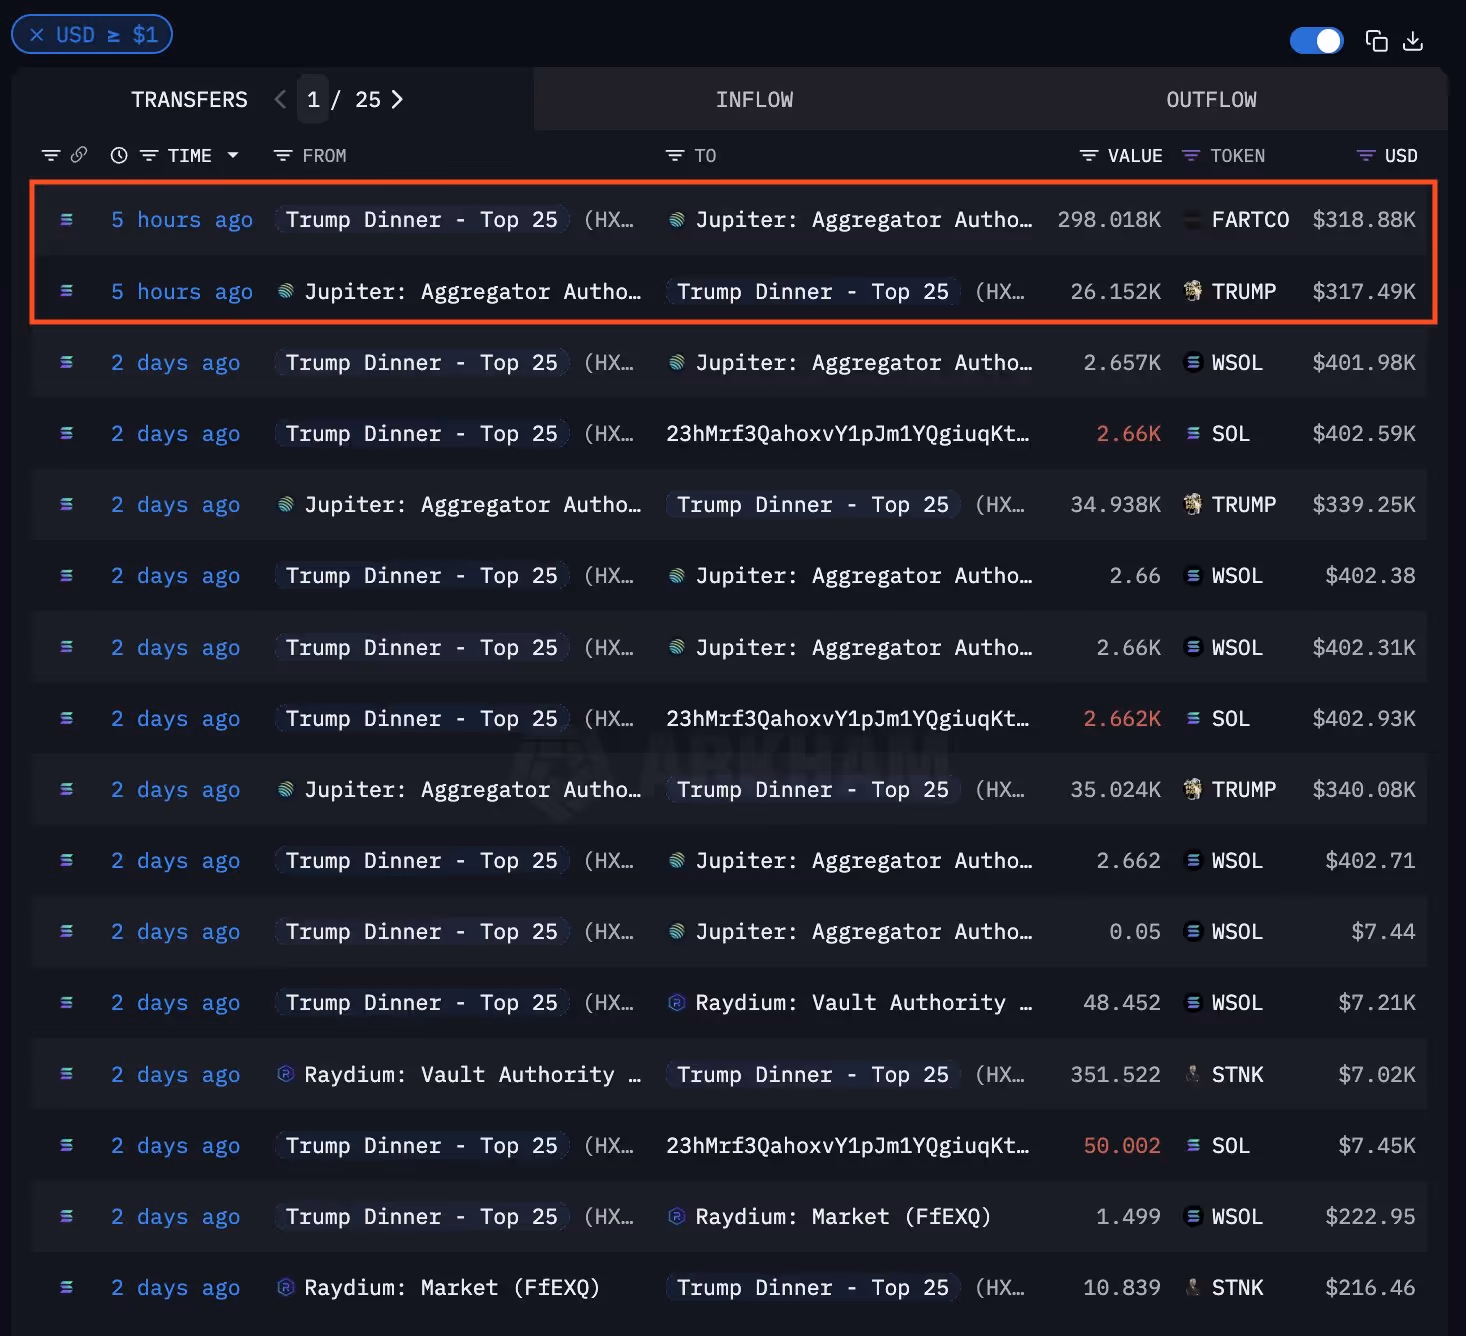Click the copy icon in the top right

click(x=1376, y=40)
